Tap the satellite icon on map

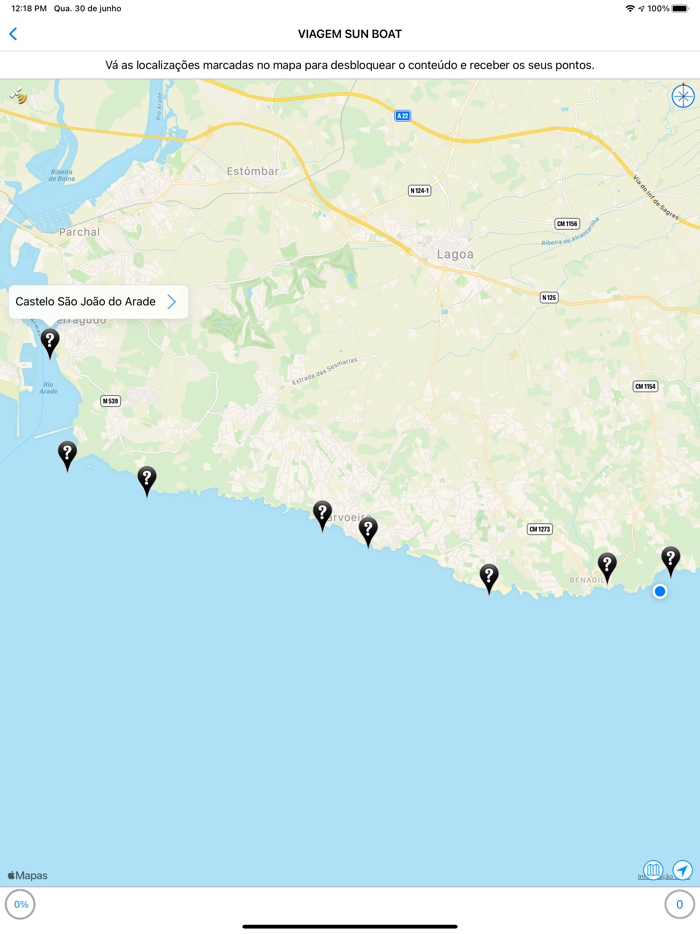click(x=18, y=95)
